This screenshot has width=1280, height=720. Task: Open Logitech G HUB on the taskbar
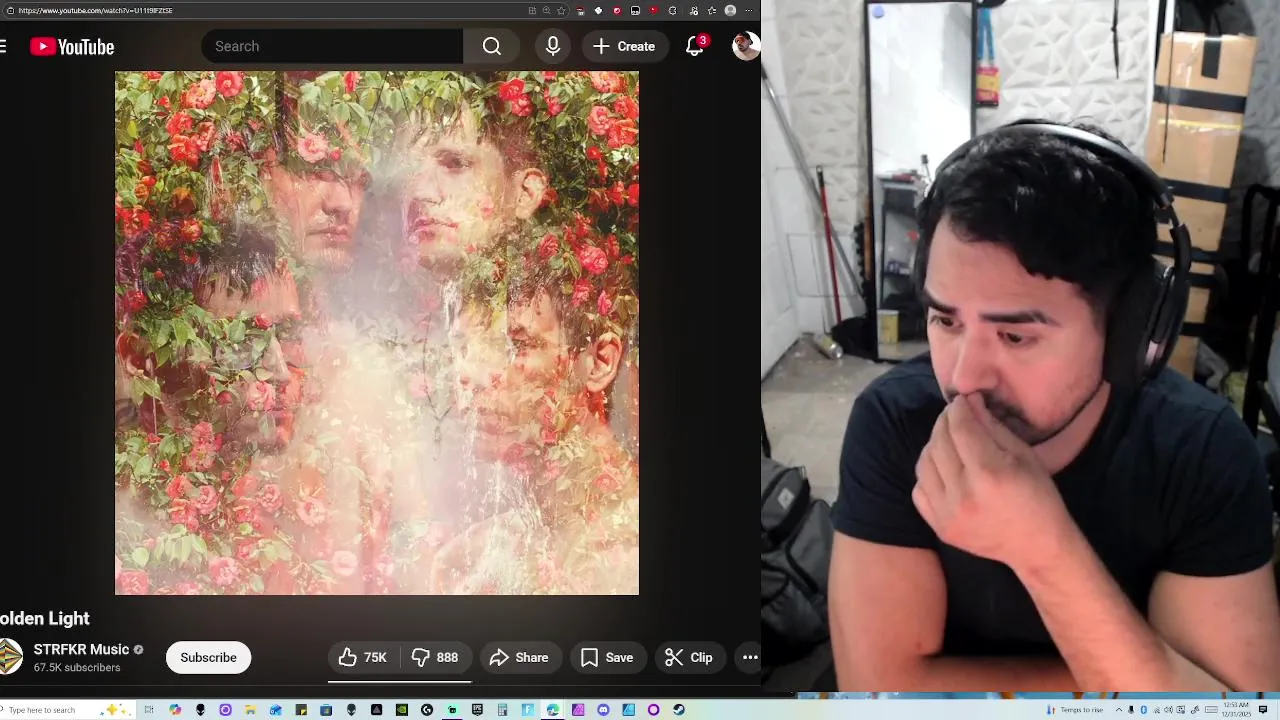pos(427,710)
